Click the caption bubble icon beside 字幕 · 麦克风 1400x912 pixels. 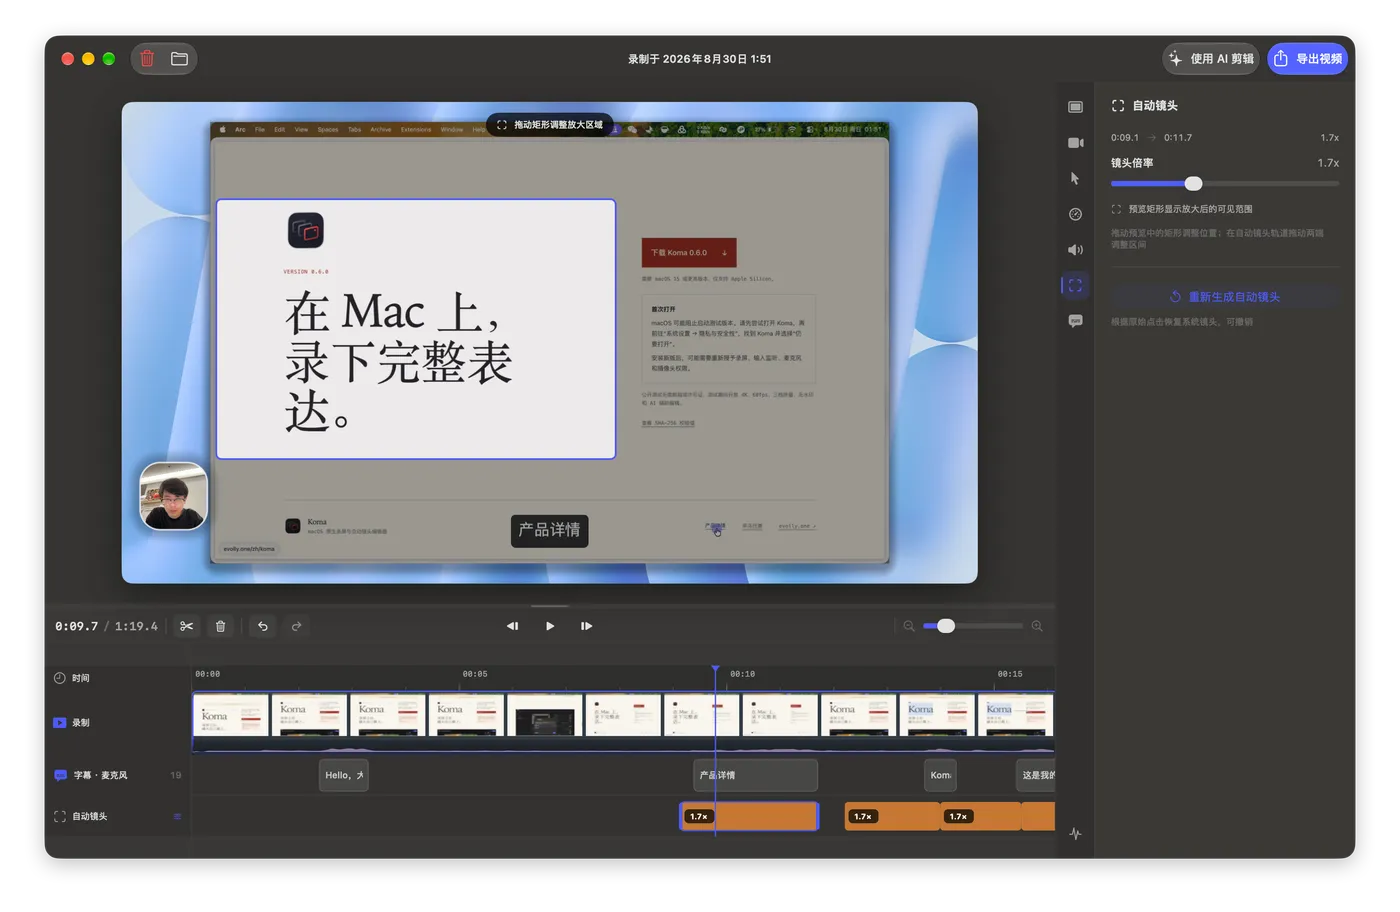point(60,775)
